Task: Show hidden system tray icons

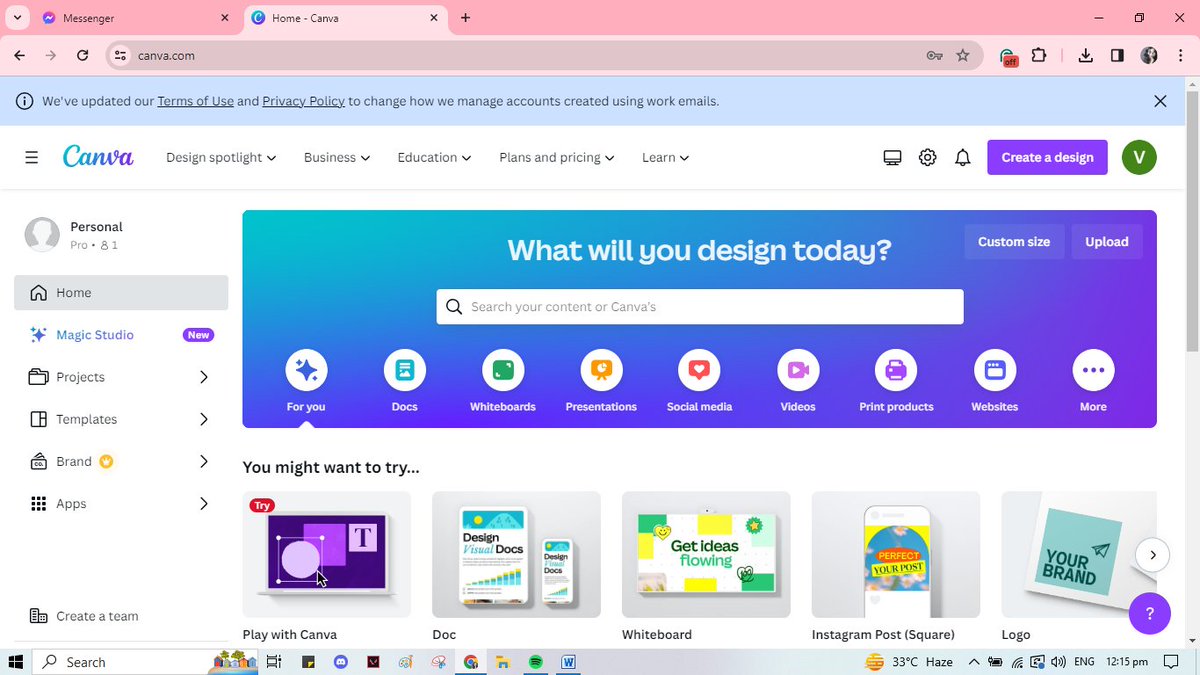Action: [974, 662]
